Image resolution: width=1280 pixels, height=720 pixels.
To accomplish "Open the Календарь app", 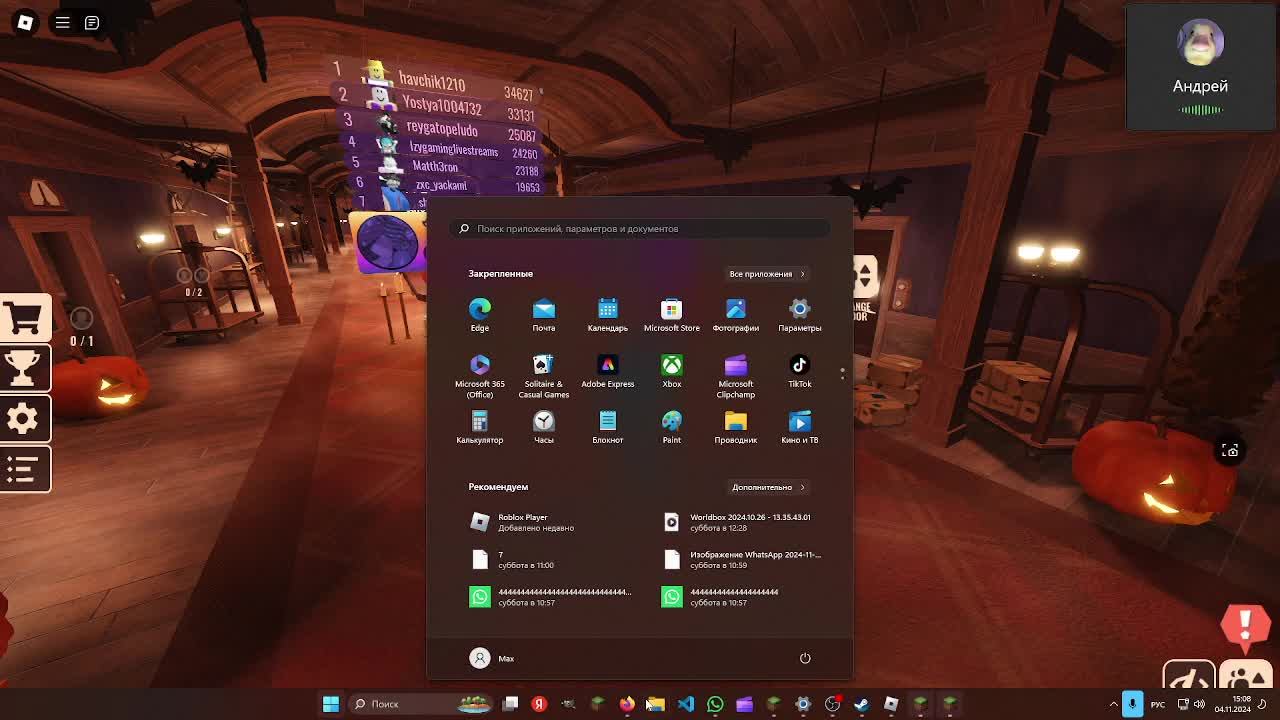I will point(608,314).
